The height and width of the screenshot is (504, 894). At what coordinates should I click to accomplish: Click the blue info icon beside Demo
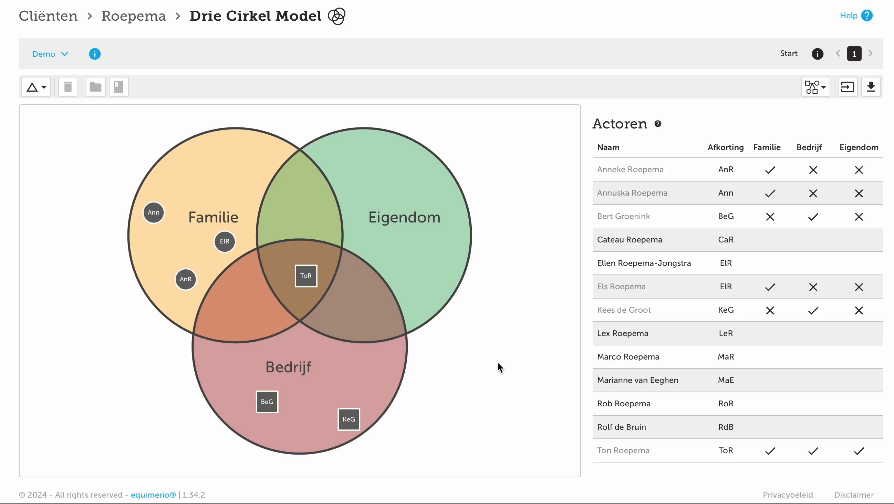click(95, 54)
